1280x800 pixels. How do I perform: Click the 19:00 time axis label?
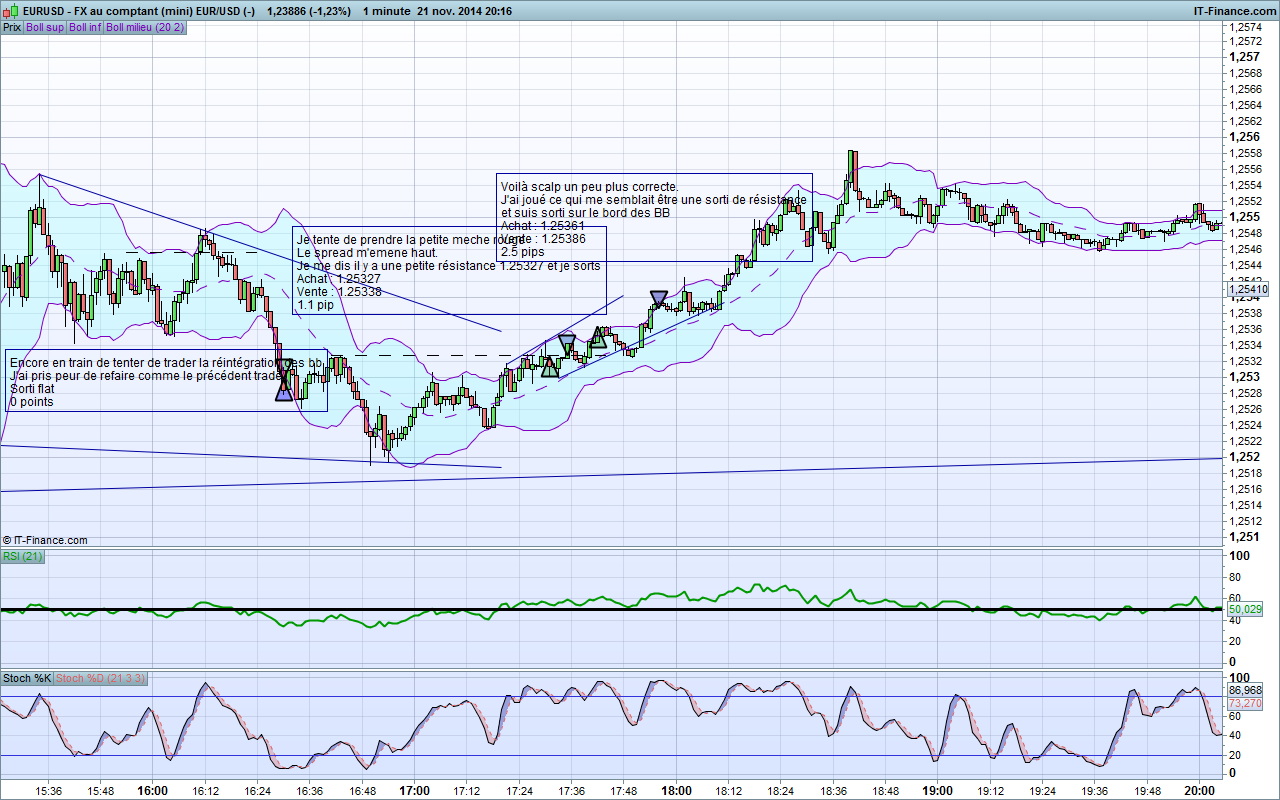coord(938,790)
